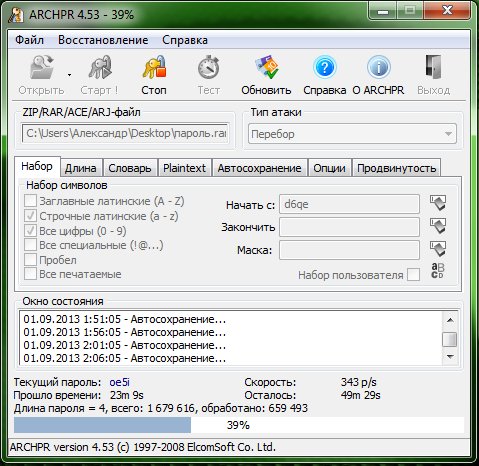Stop the attack with the Стоп icon
The height and width of the screenshot is (466, 479).
pos(154,67)
